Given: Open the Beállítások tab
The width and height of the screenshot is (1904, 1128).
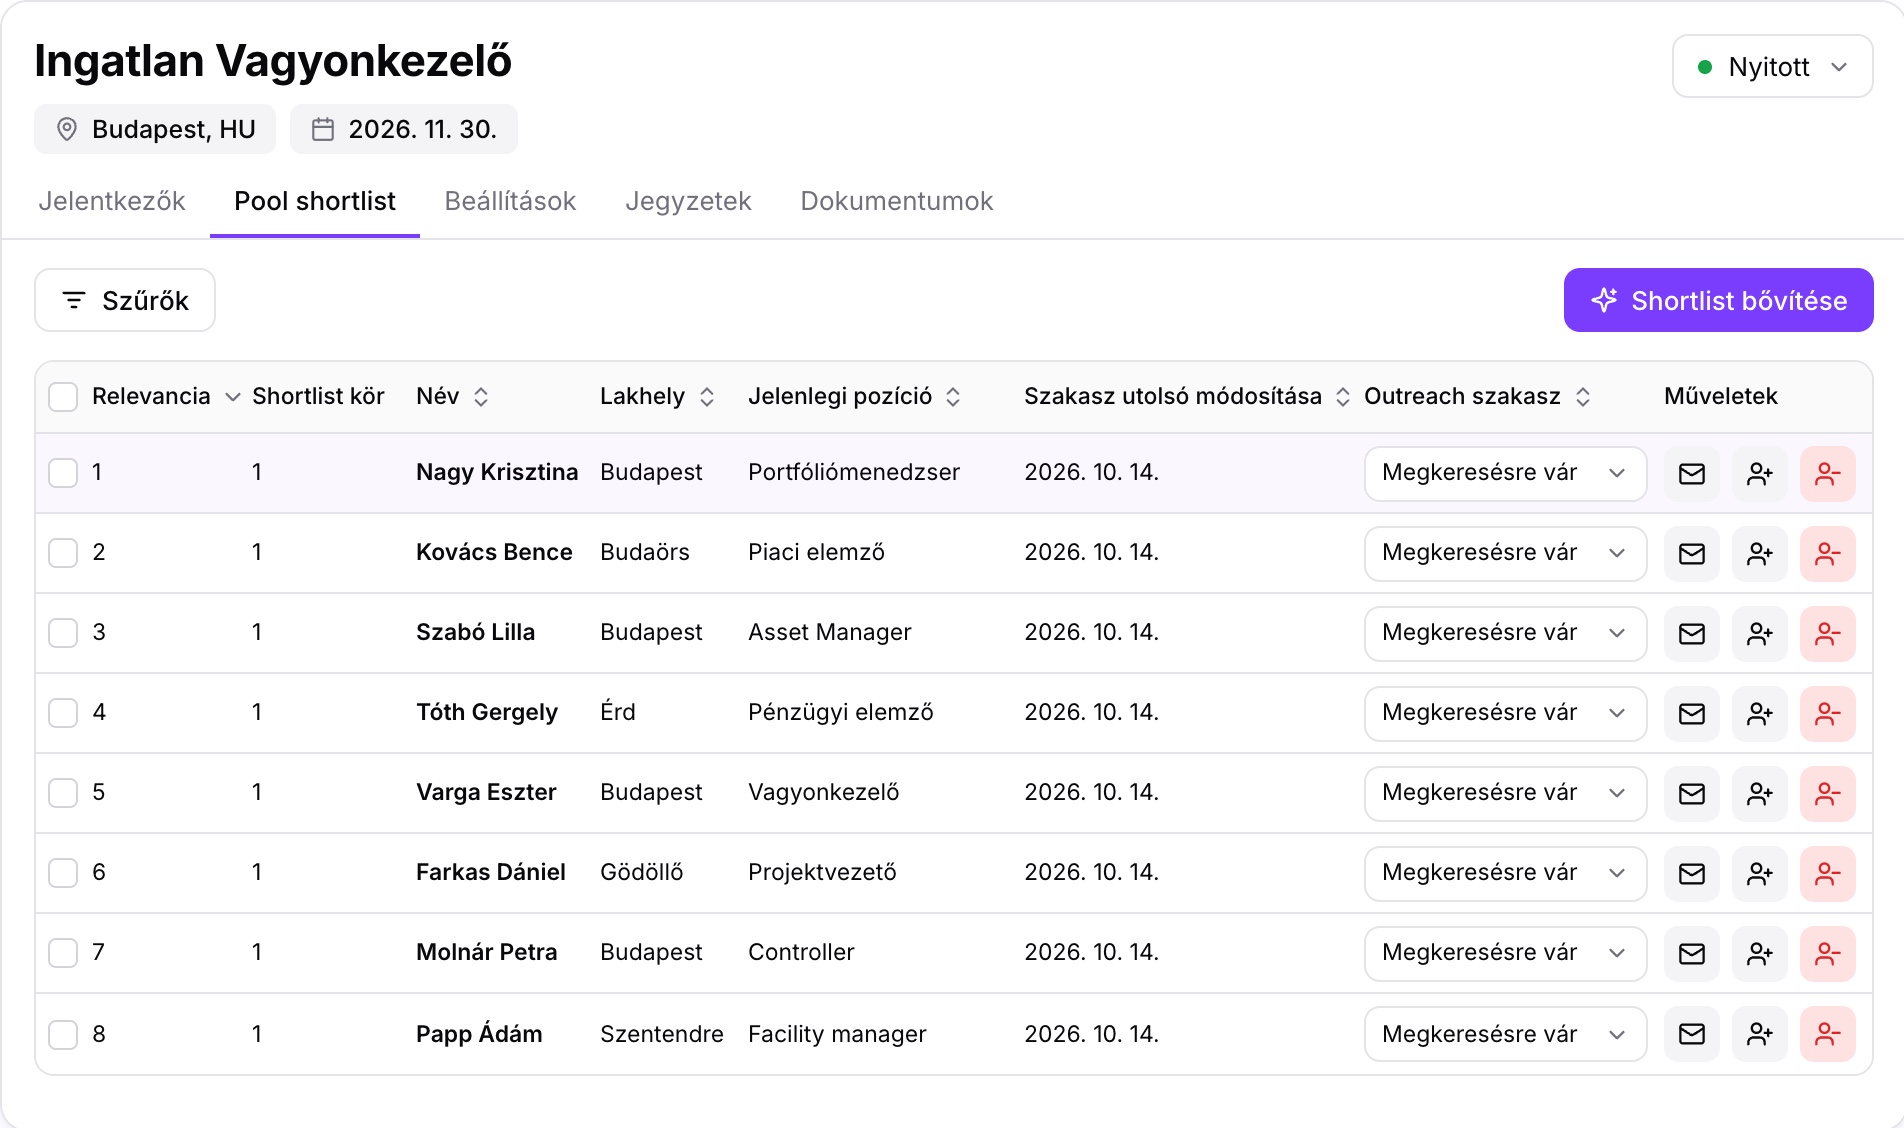Looking at the screenshot, I should (x=510, y=201).
